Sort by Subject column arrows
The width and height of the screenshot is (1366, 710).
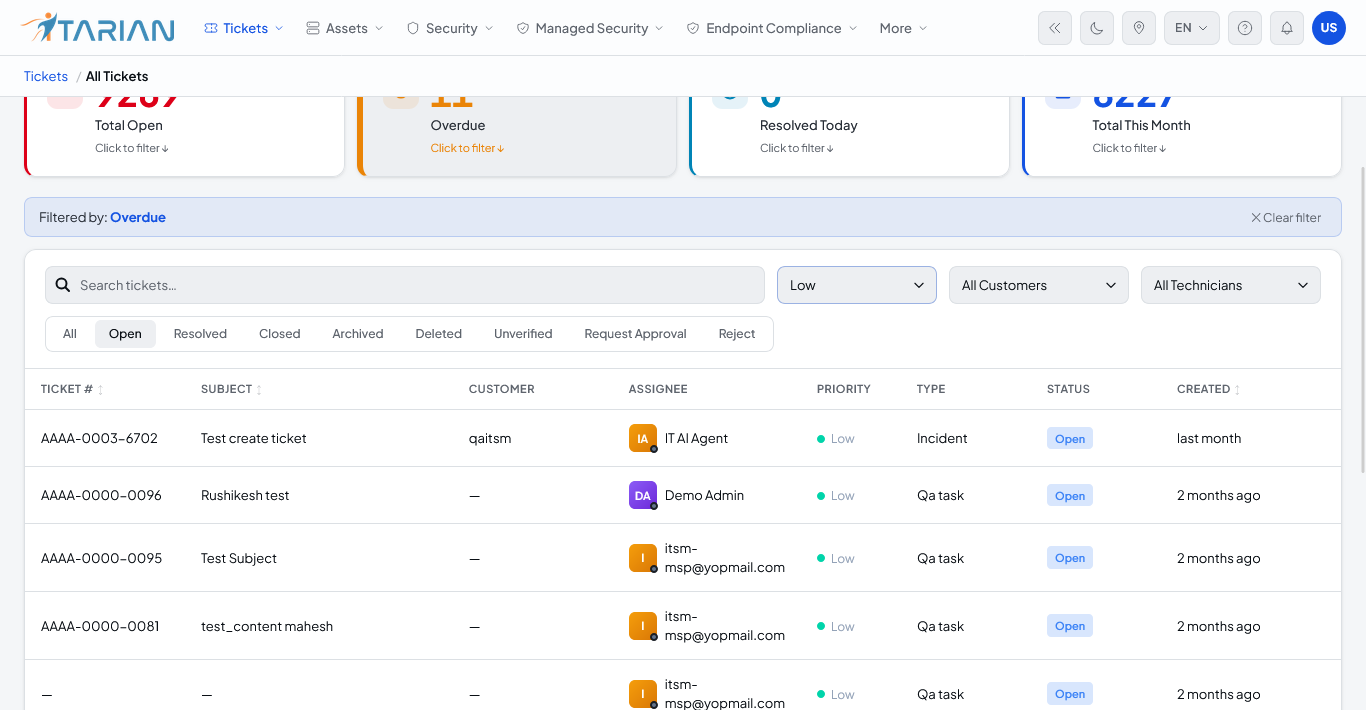coord(259,389)
